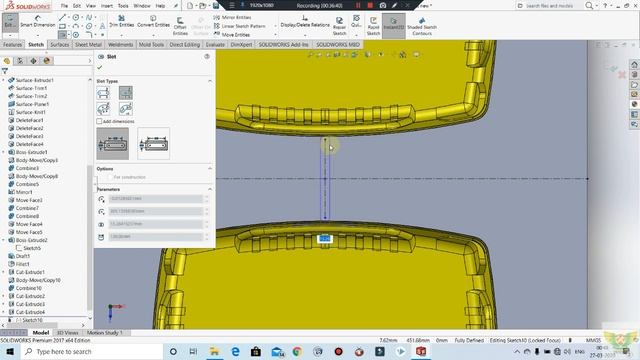Select Draft1 in feature tree
The image size is (640, 360).
pos(23,256)
